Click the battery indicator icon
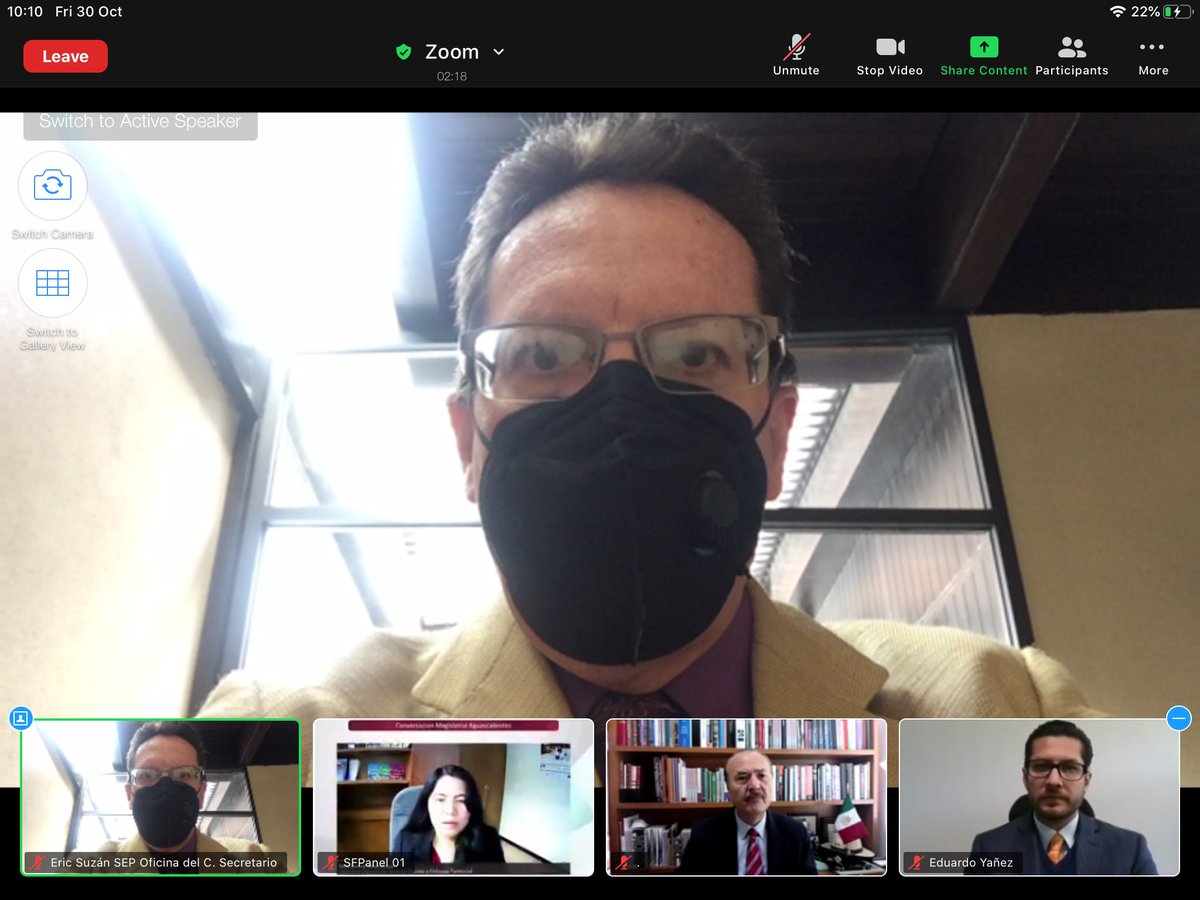Screen dimensions: 1200x900 pyautogui.click(x=1178, y=12)
